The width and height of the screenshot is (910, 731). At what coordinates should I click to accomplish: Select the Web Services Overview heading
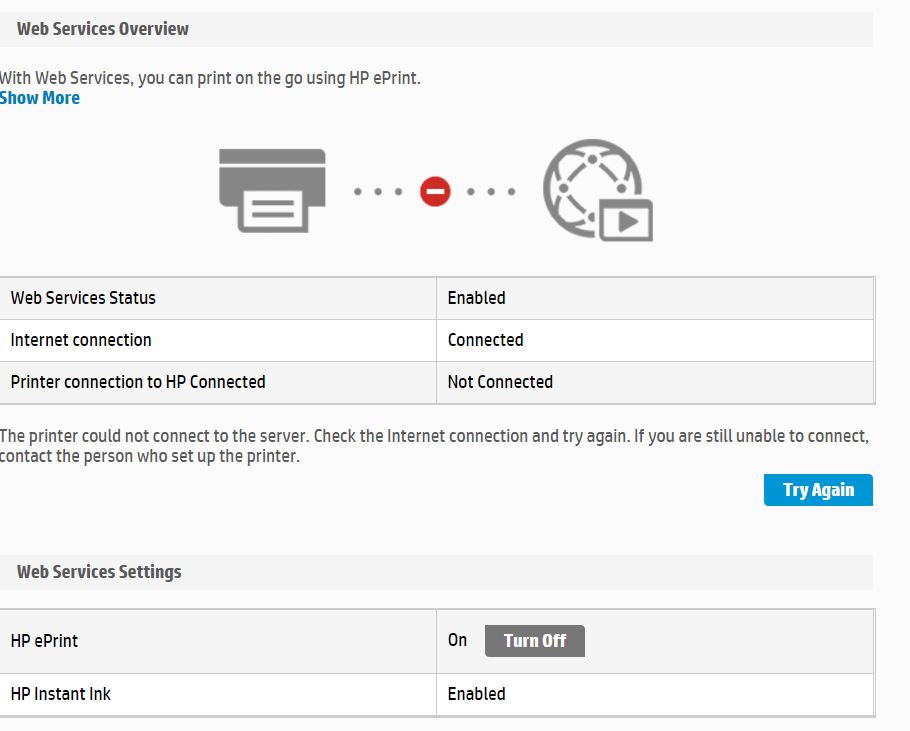click(x=102, y=29)
